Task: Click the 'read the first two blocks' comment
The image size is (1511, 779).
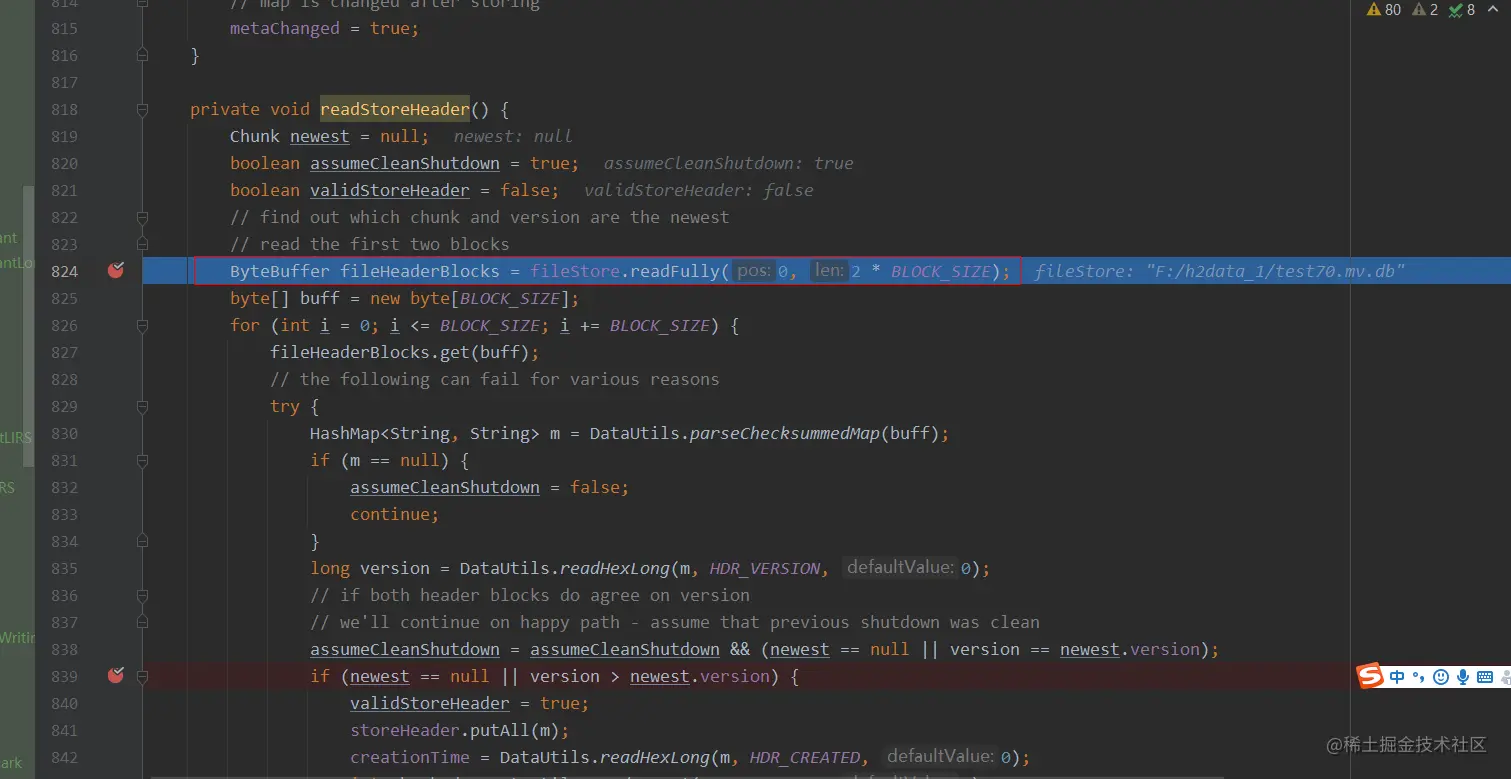Action: coord(370,244)
